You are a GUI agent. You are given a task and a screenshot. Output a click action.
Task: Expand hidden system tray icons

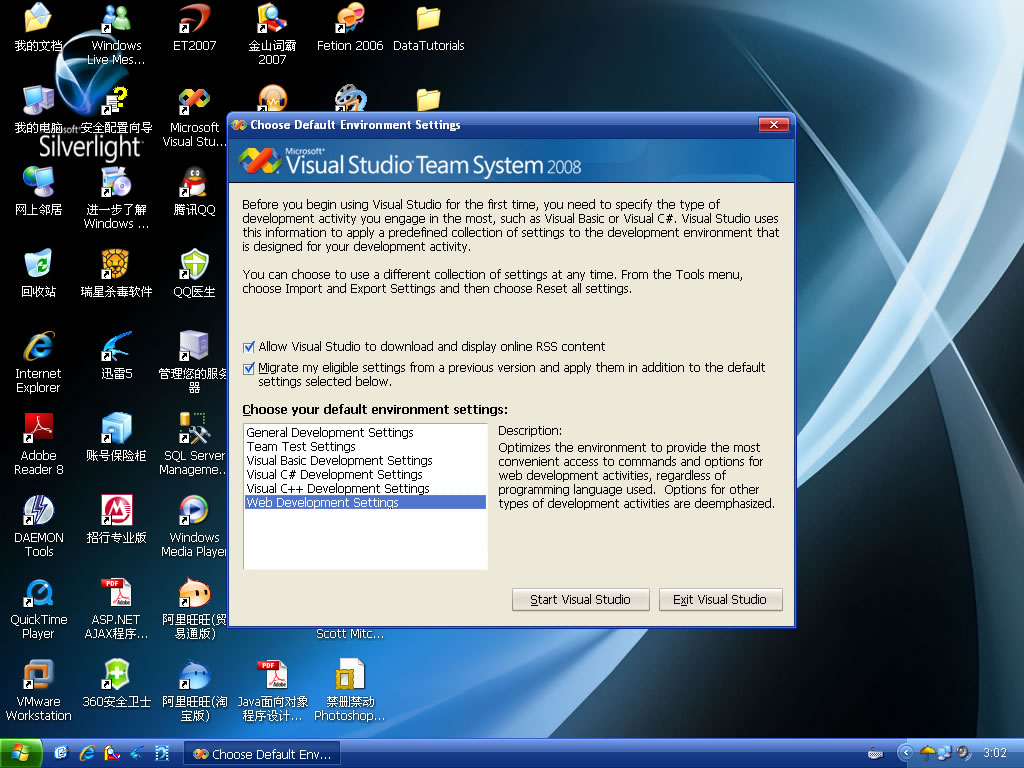(x=906, y=752)
